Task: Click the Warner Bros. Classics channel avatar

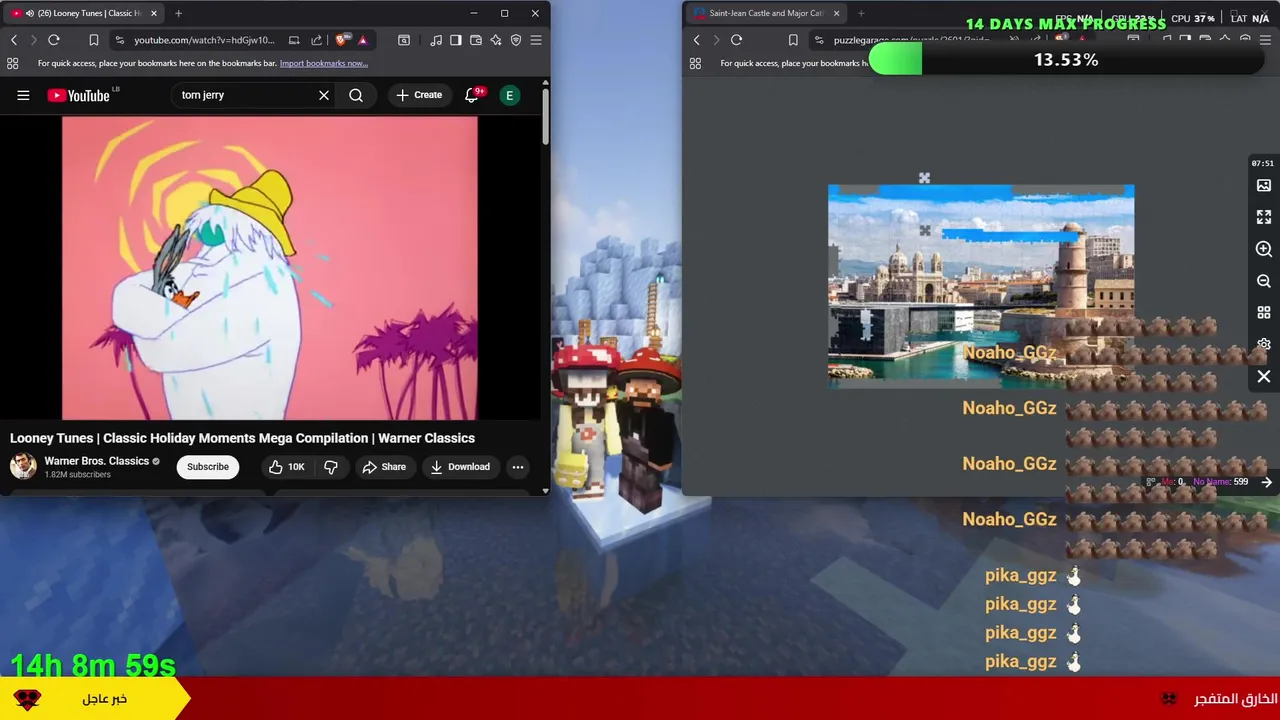Action: 23,466
